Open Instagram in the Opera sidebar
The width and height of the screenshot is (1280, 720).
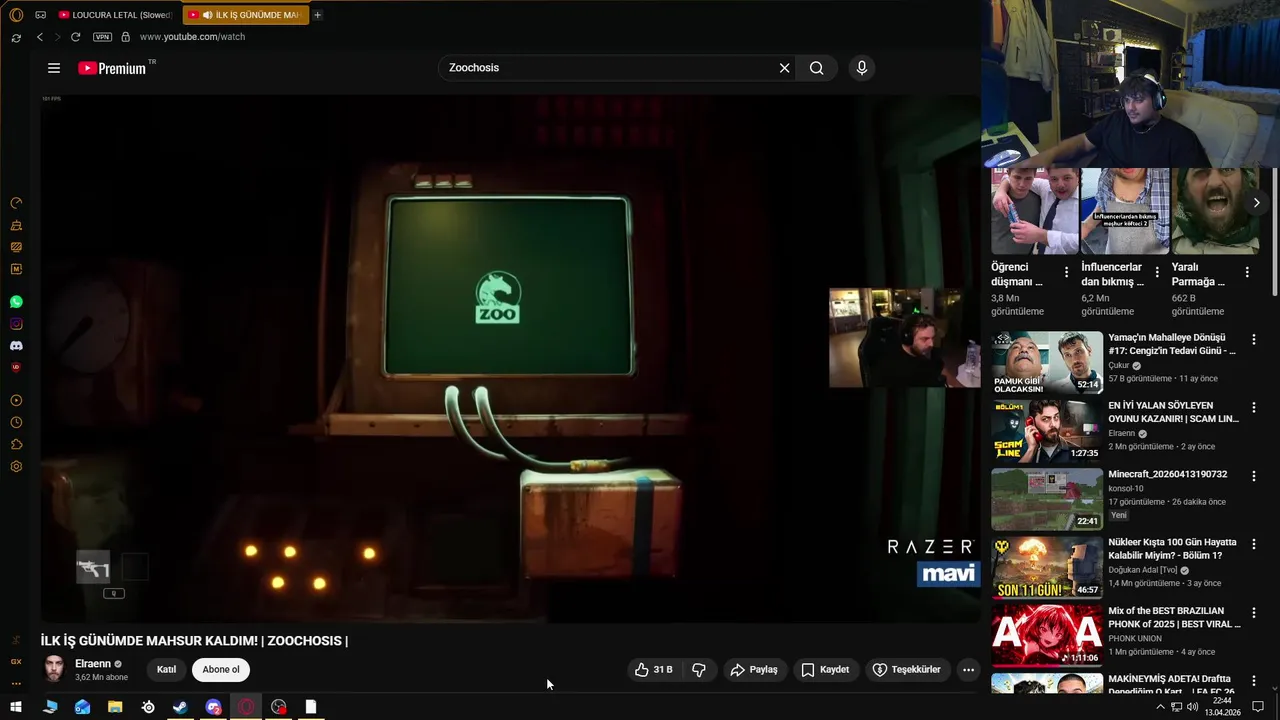pyautogui.click(x=16, y=324)
